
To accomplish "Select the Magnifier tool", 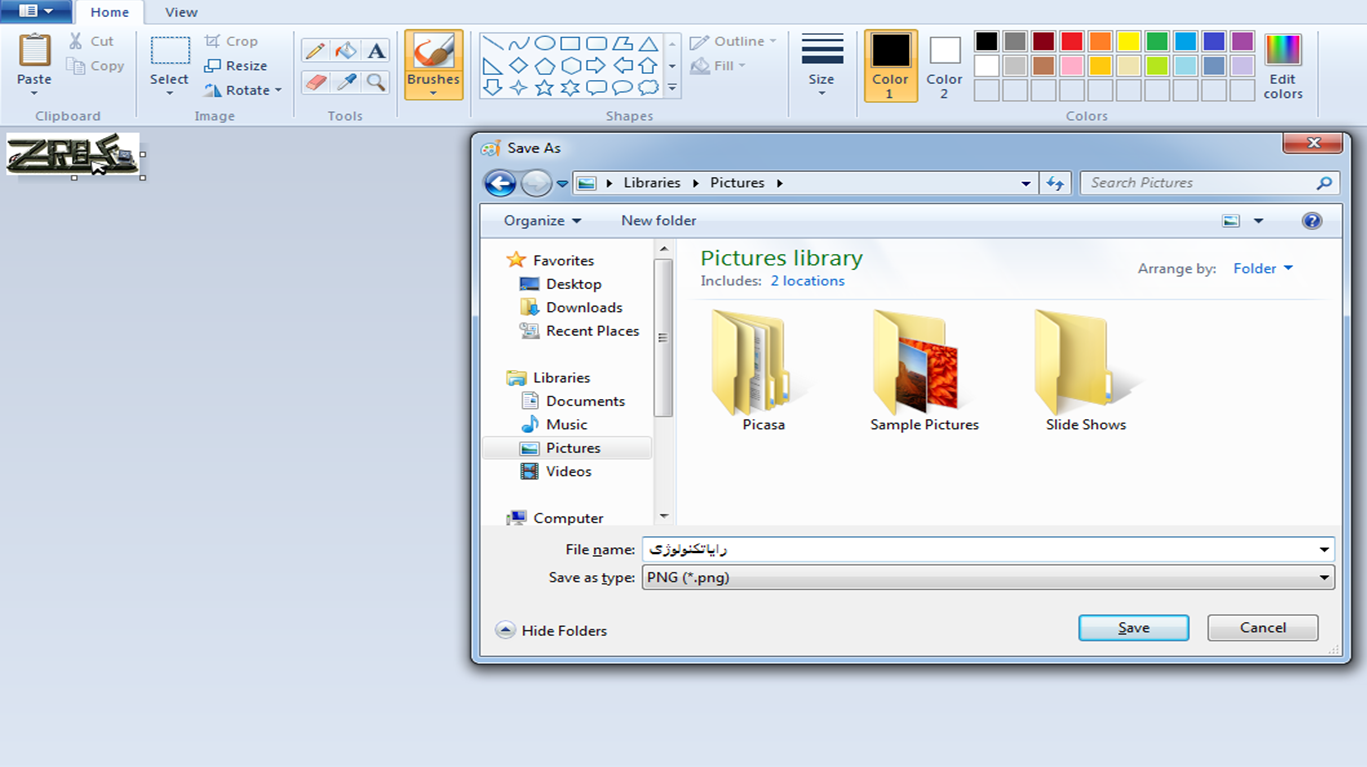I will tap(376, 82).
